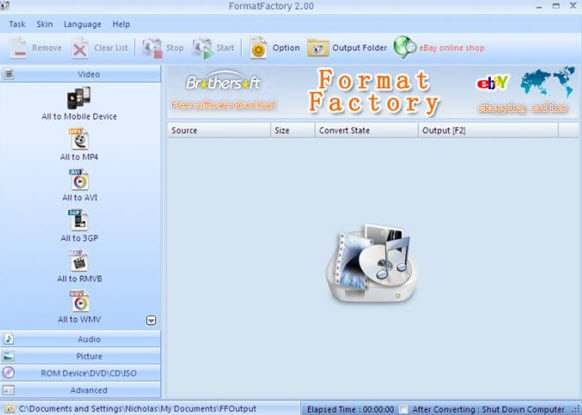Click the FFOutput path in the status bar
Image resolution: width=582 pixels, height=415 pixels.
click(x=137, y=409)
